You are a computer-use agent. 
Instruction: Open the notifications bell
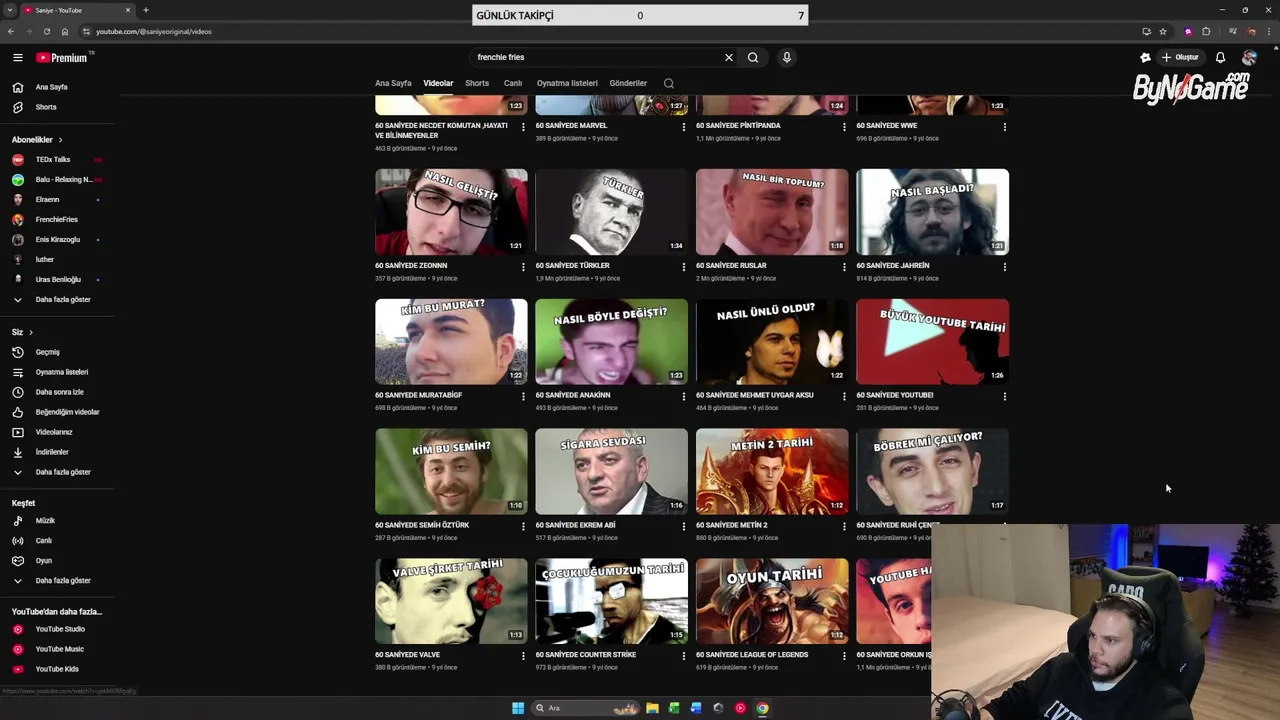(x=1220, y=57)
